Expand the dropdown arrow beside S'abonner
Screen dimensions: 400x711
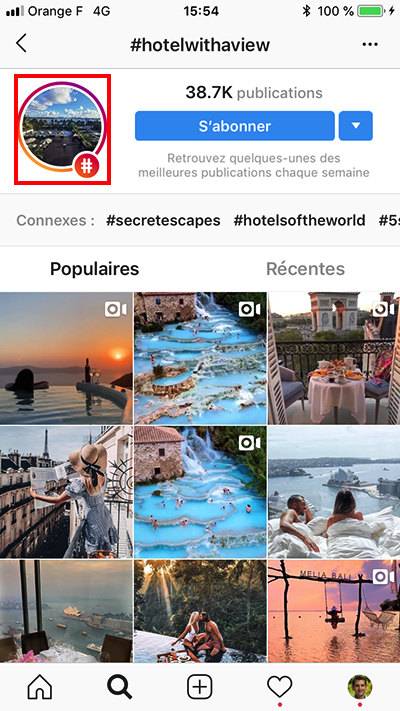(356, 126)
